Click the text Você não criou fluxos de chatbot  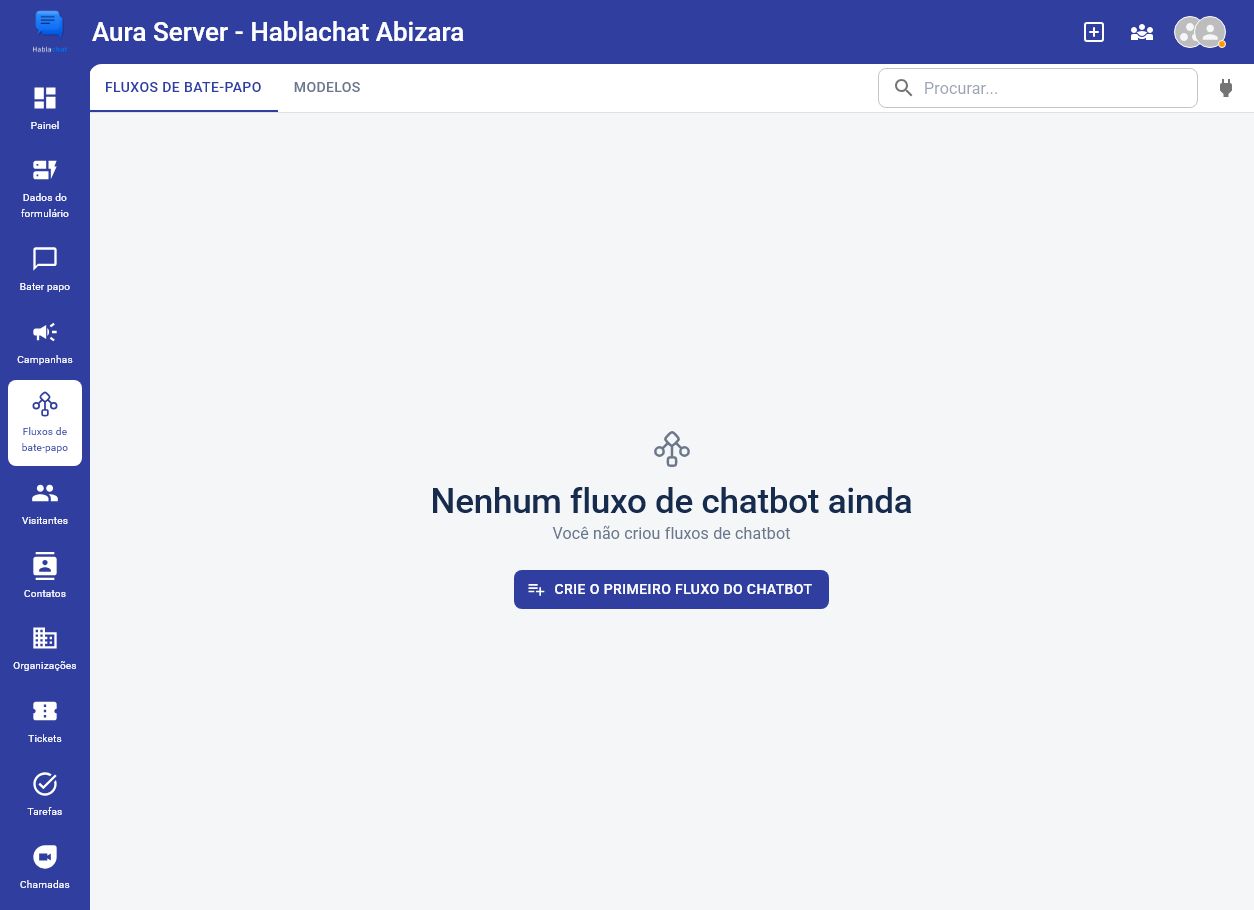(x=671, y=534)
